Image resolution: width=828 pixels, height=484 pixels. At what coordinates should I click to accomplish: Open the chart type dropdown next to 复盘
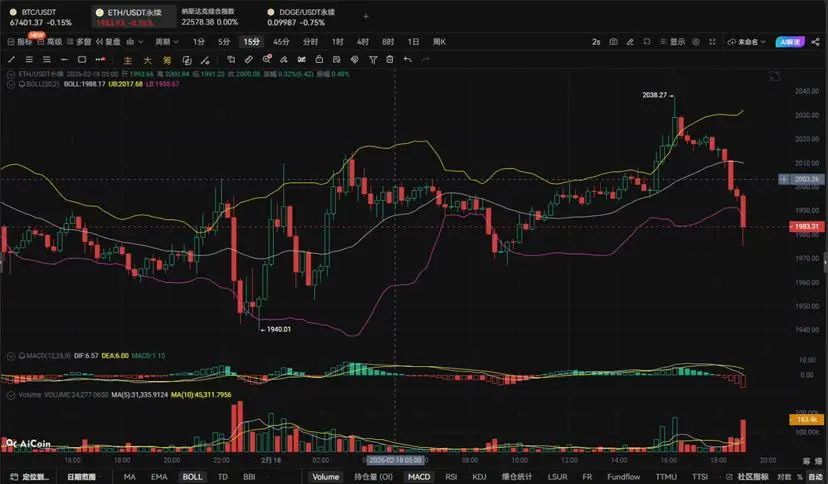[135, 42]
